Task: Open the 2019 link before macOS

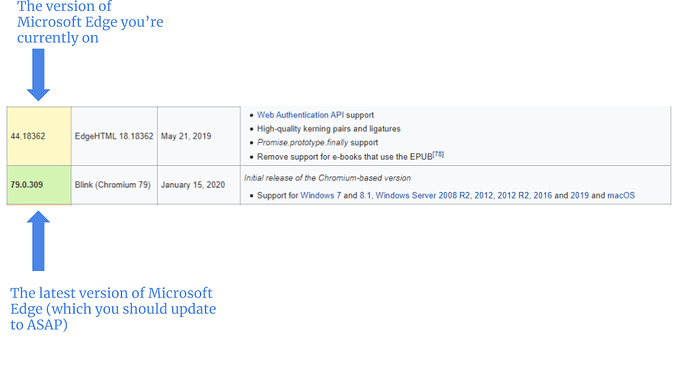Action: pyautogui.click(x=580, y=195)
